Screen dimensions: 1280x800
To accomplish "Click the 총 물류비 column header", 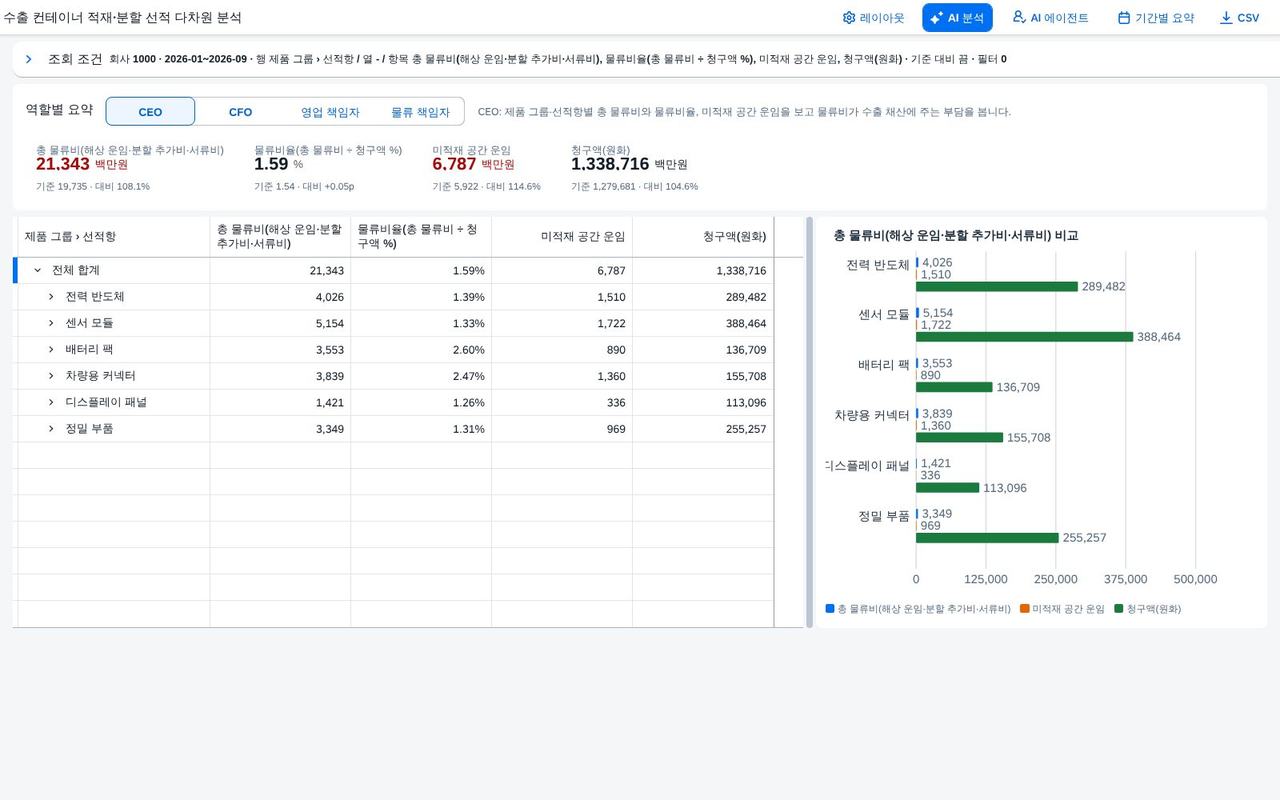I will [280, 237].
